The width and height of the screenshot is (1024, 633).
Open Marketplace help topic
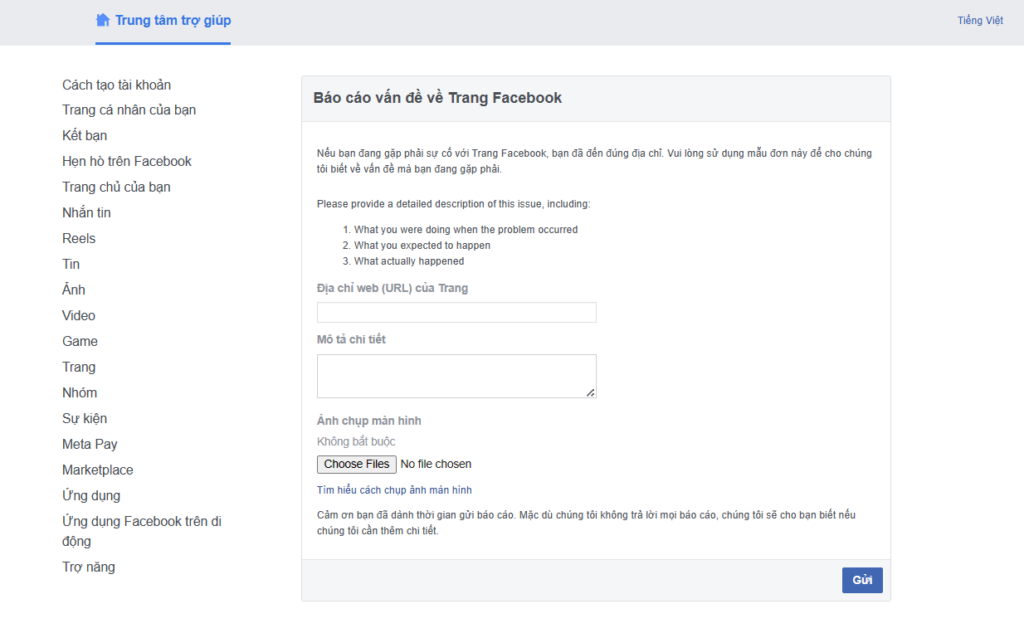97,470
